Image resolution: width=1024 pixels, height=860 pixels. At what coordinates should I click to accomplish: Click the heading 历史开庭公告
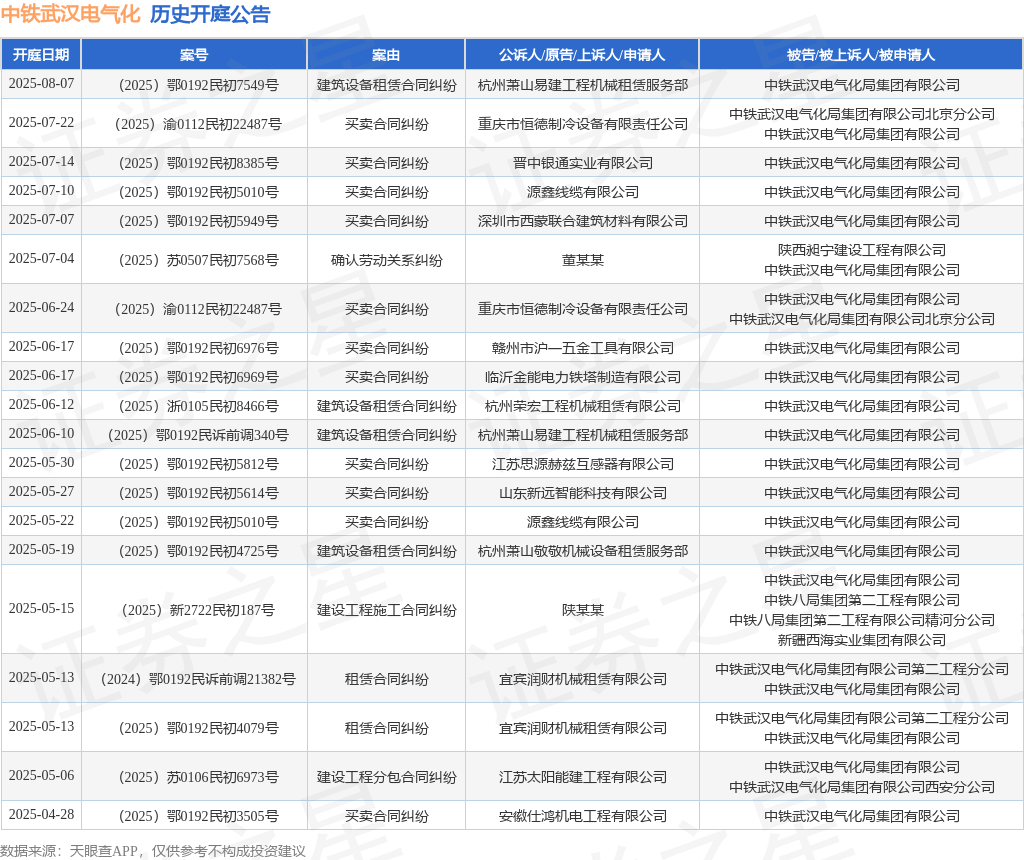(x=210, y=14)
